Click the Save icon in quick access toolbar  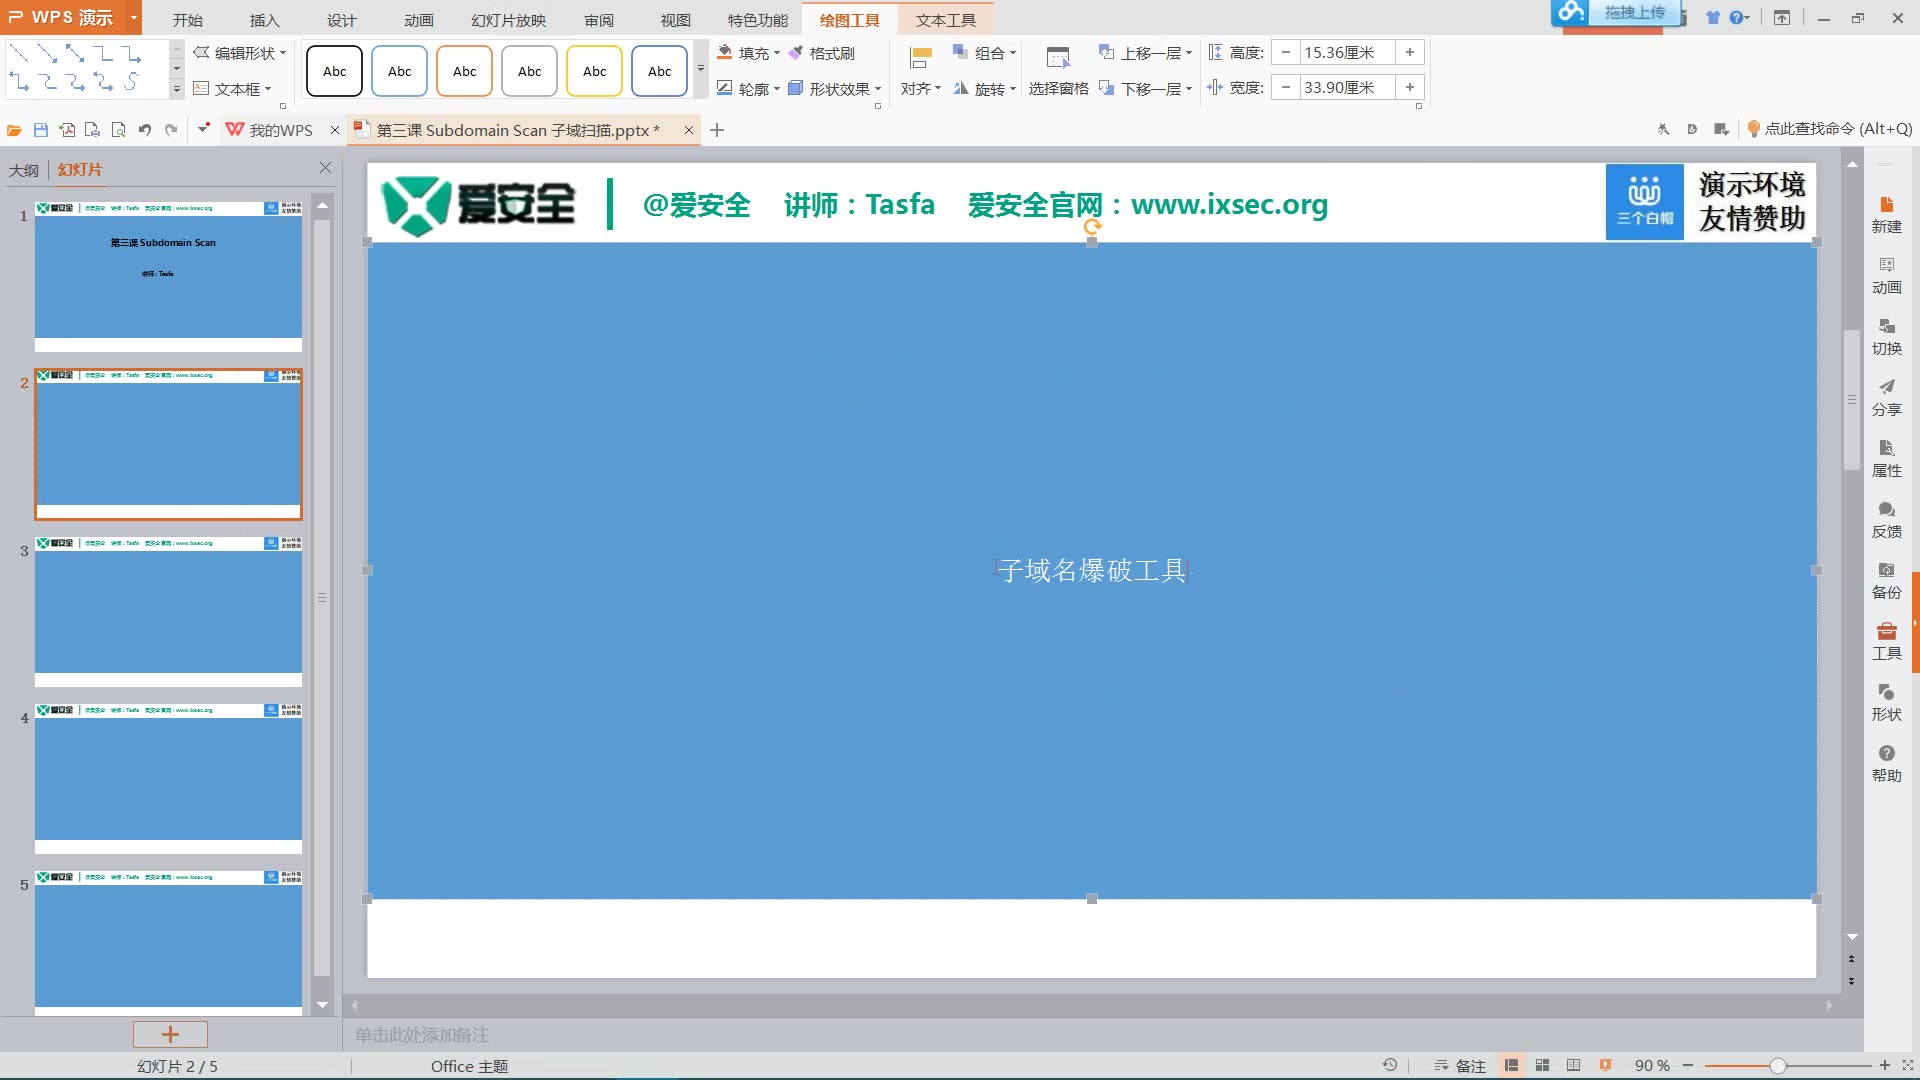coord(40,130)
